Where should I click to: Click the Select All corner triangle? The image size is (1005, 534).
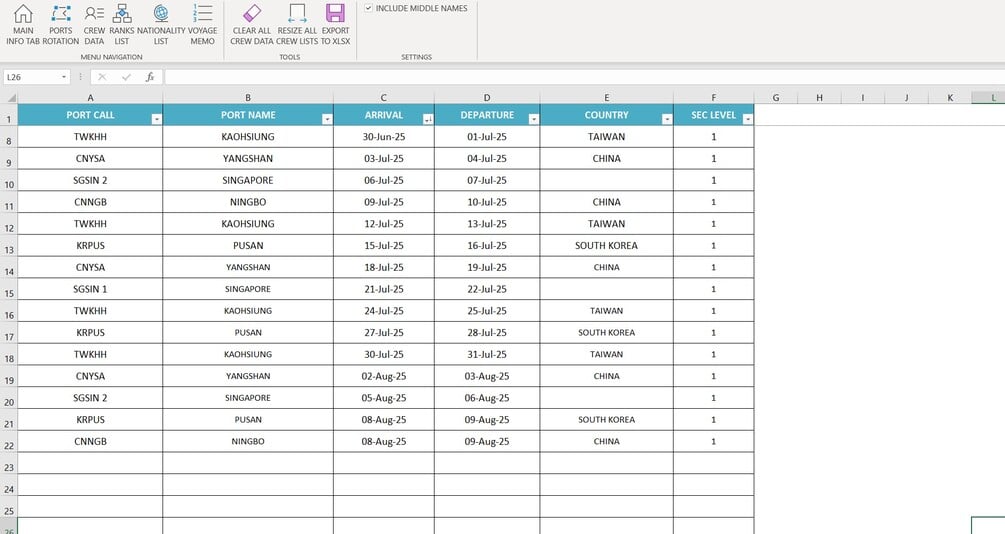coord(10,97)
